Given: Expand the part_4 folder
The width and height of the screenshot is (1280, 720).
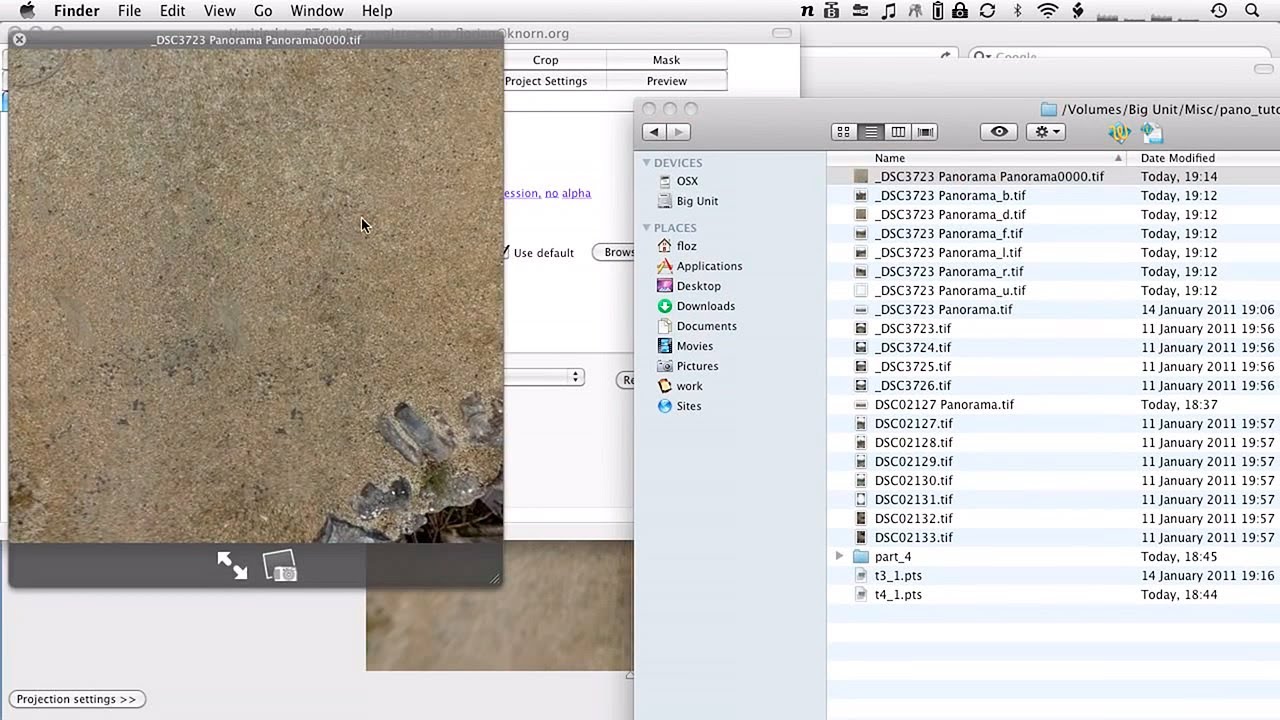Looking at the screenshot, I should [839, 556].
